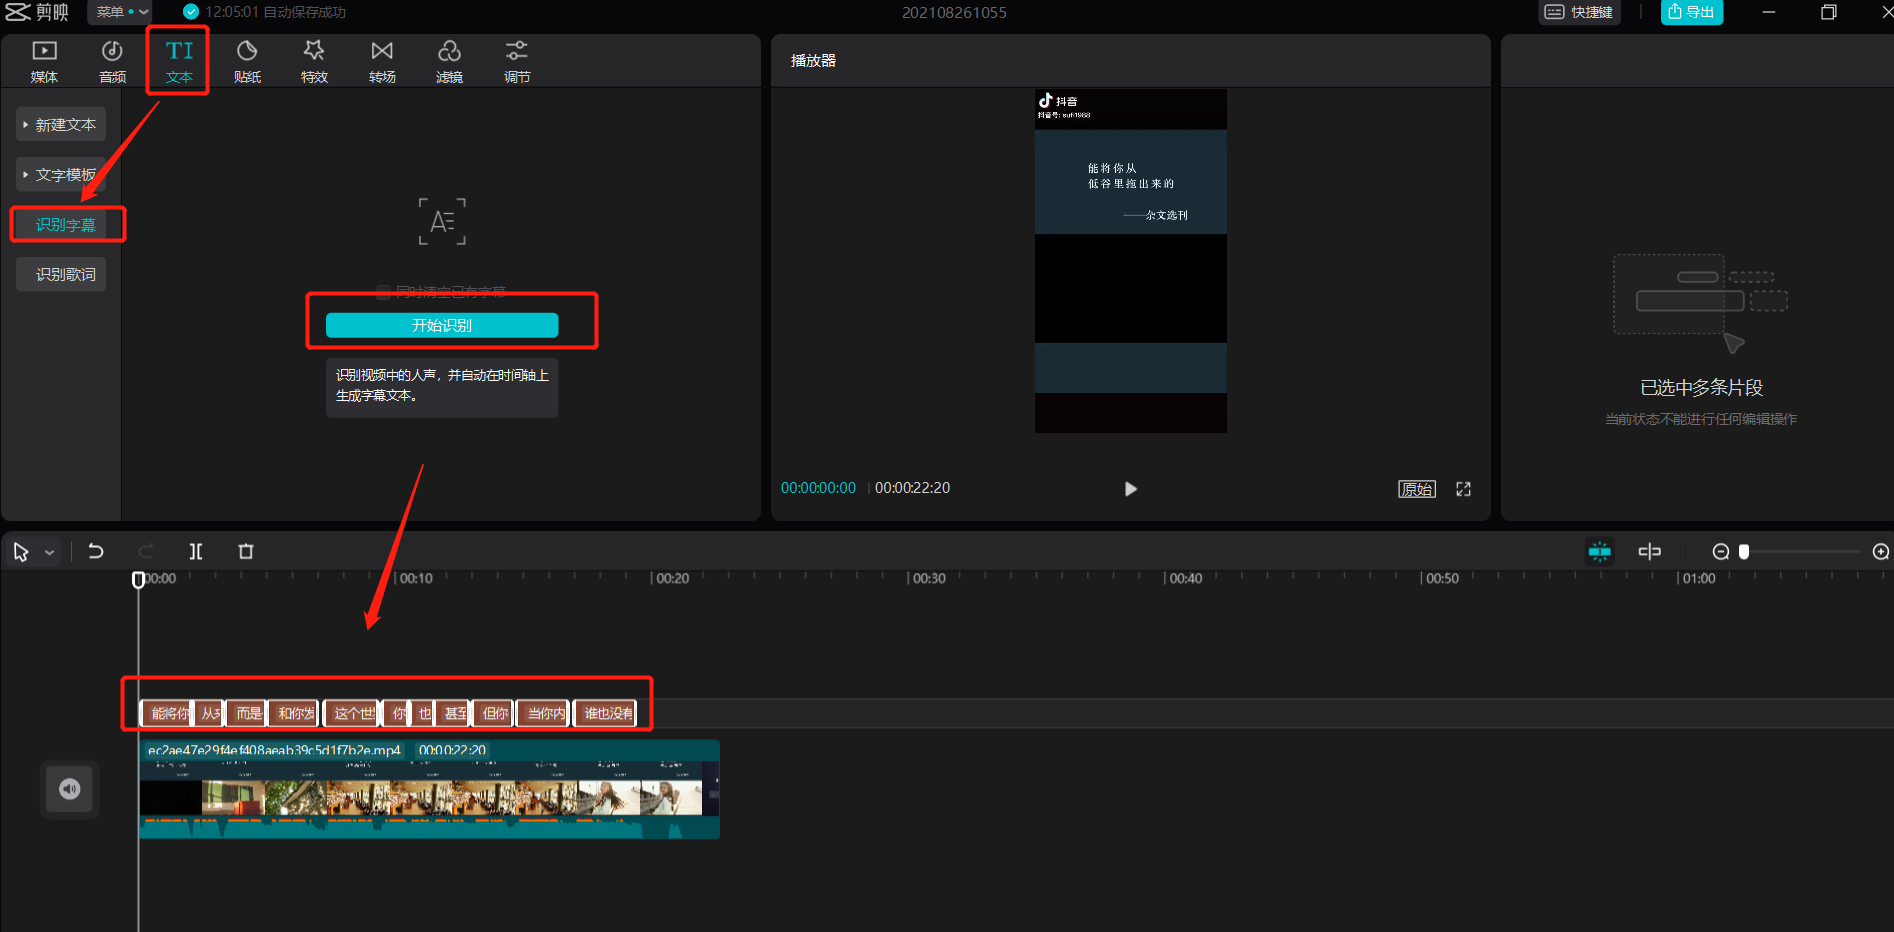Screen dimensions: 1894x932
Task: Expand the 新建文本 section
Action: pos(61,125)
